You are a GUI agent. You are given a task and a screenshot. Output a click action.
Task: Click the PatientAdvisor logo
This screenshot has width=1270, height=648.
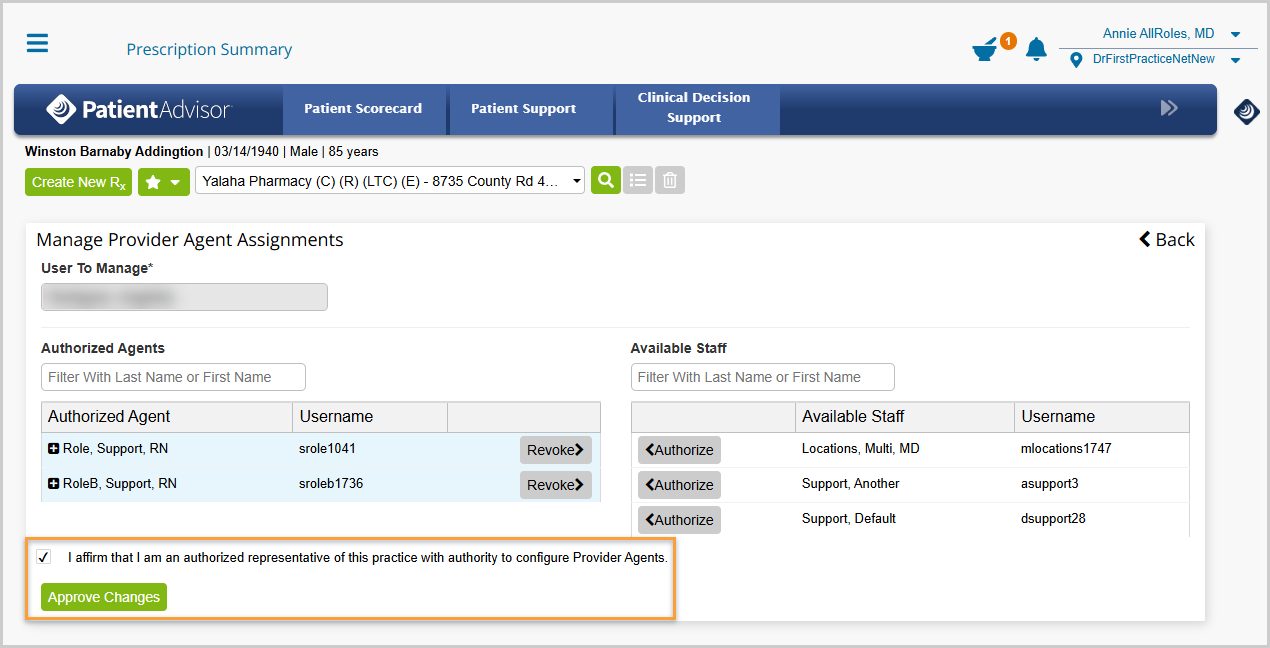pyautogui.click(x=139, y=109)
